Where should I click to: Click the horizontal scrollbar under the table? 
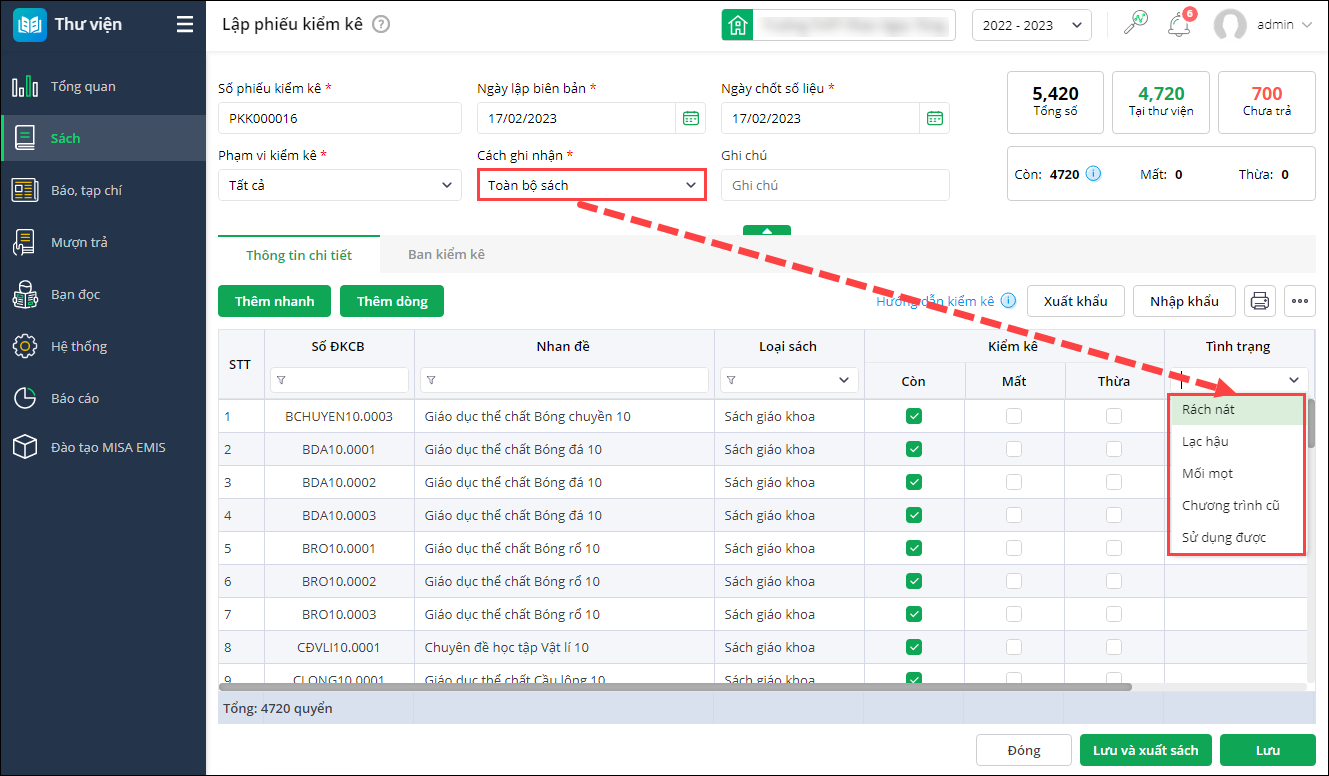click(675, 687)
